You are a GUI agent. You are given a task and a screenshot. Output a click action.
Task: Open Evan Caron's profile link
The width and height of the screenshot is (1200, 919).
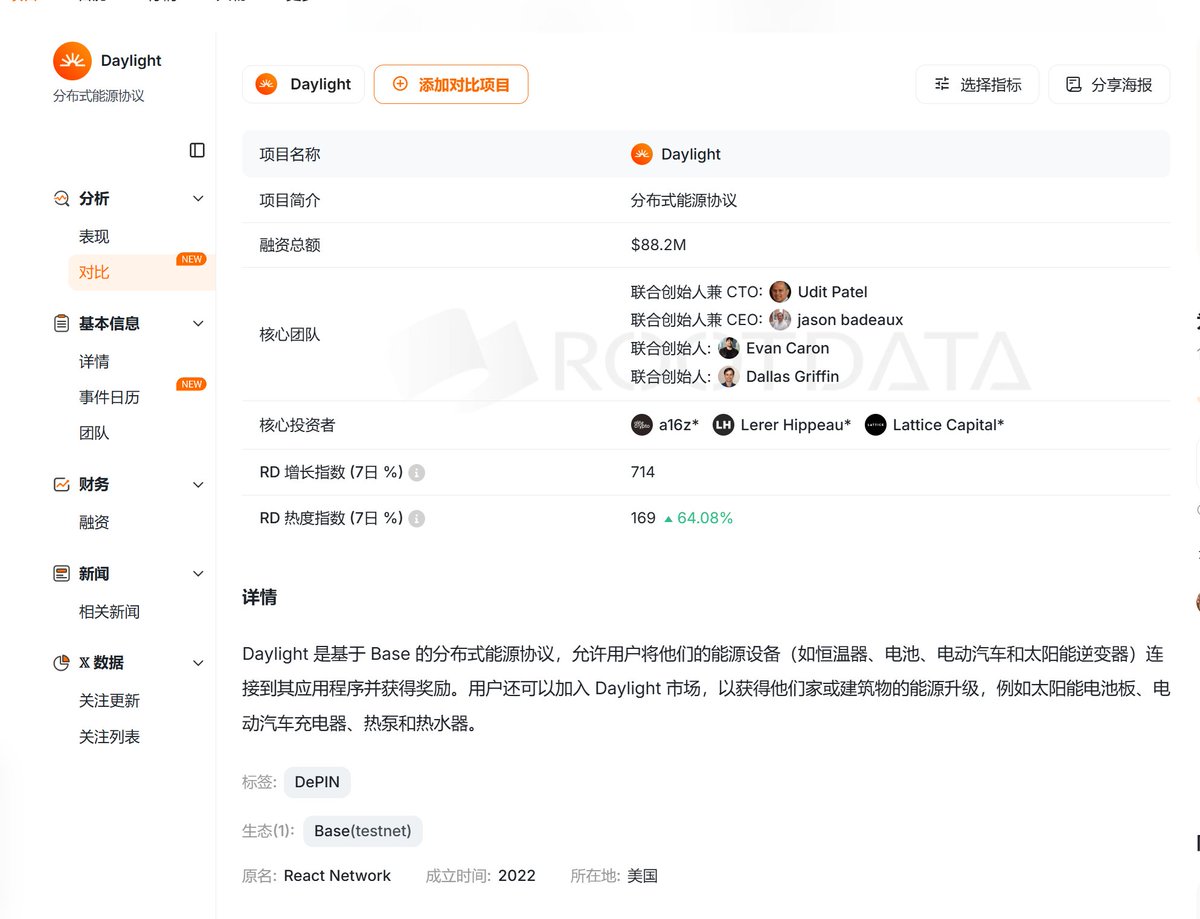pyautogui.click(x=788, y=348)
